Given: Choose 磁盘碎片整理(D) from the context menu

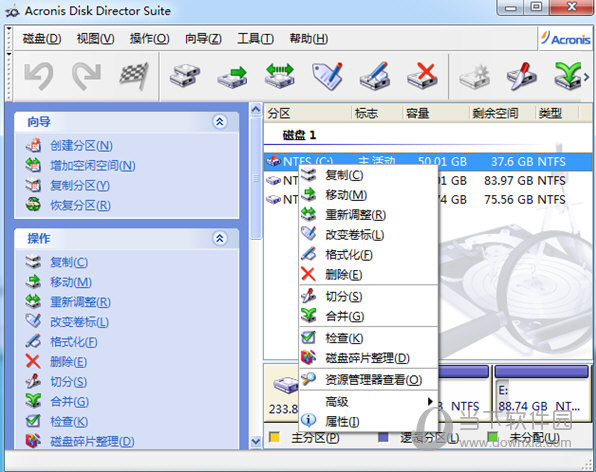Looking at the screenshot, I should point(368,358).
